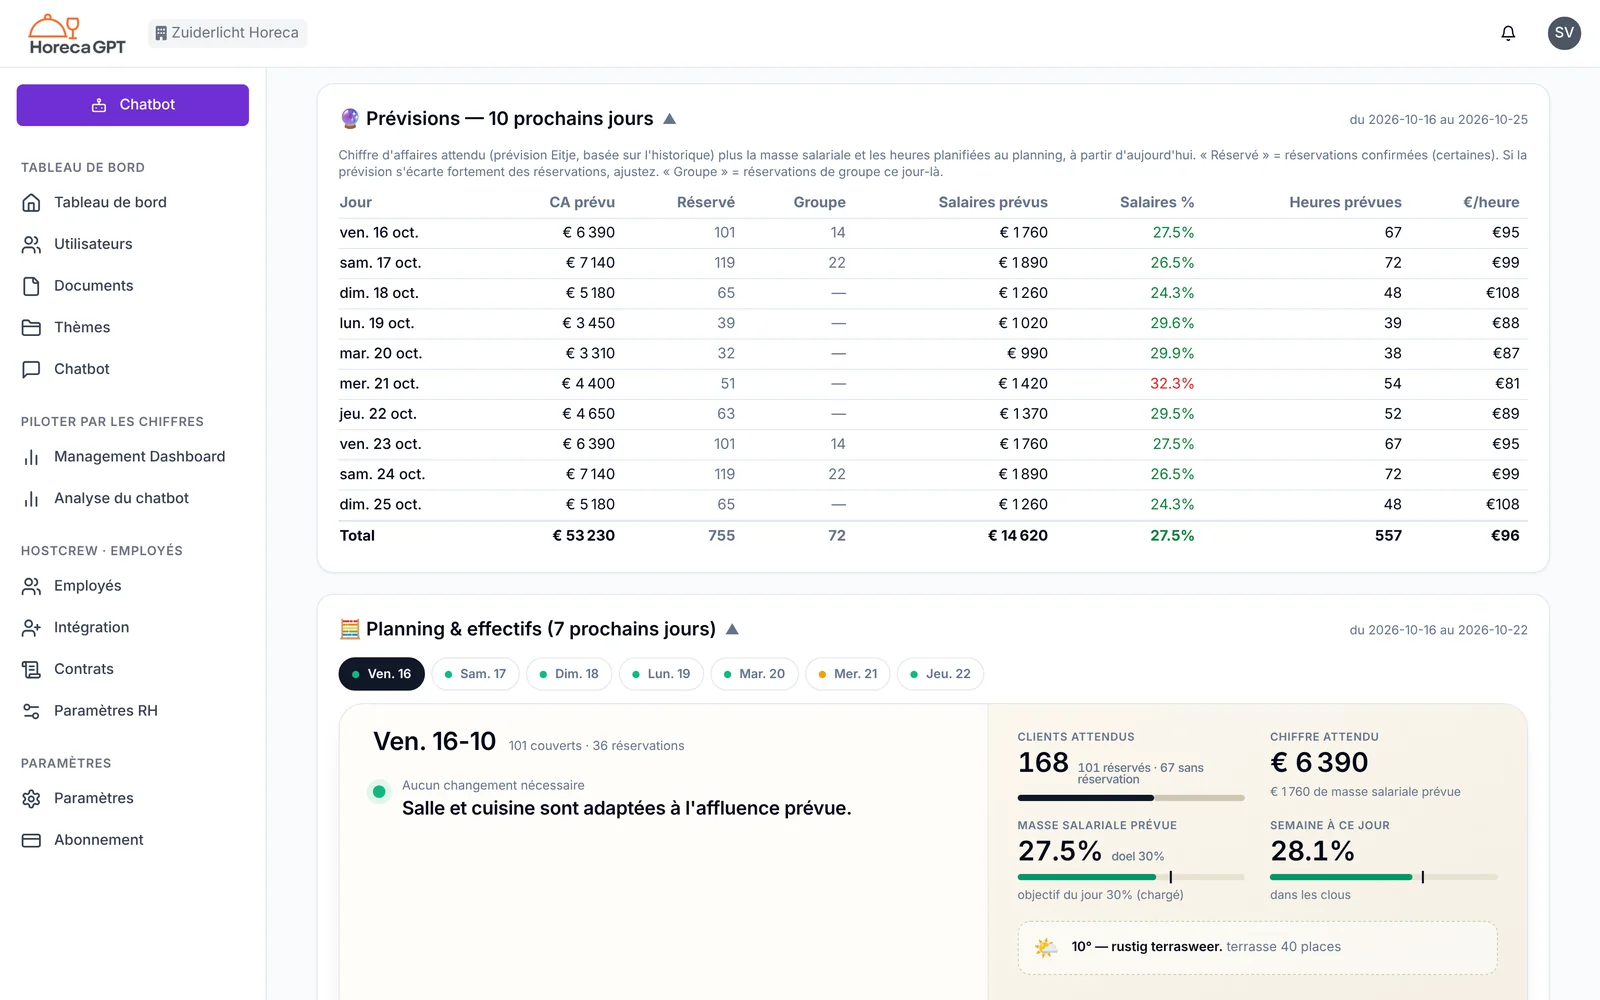Image resolution: width=1600 pixels, height=1000 pixels.
Task: Click the 32.3% value in mer. 21 oct. row
Action: tap(1172, 384)
